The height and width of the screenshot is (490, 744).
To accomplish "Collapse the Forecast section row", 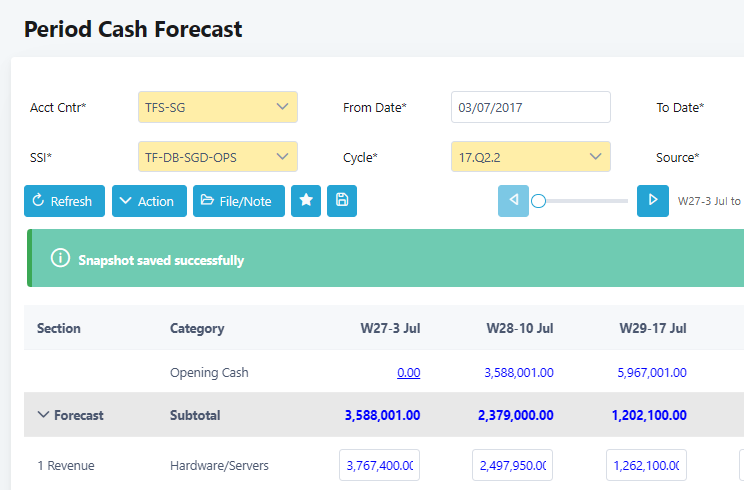I will coord(44,415).
